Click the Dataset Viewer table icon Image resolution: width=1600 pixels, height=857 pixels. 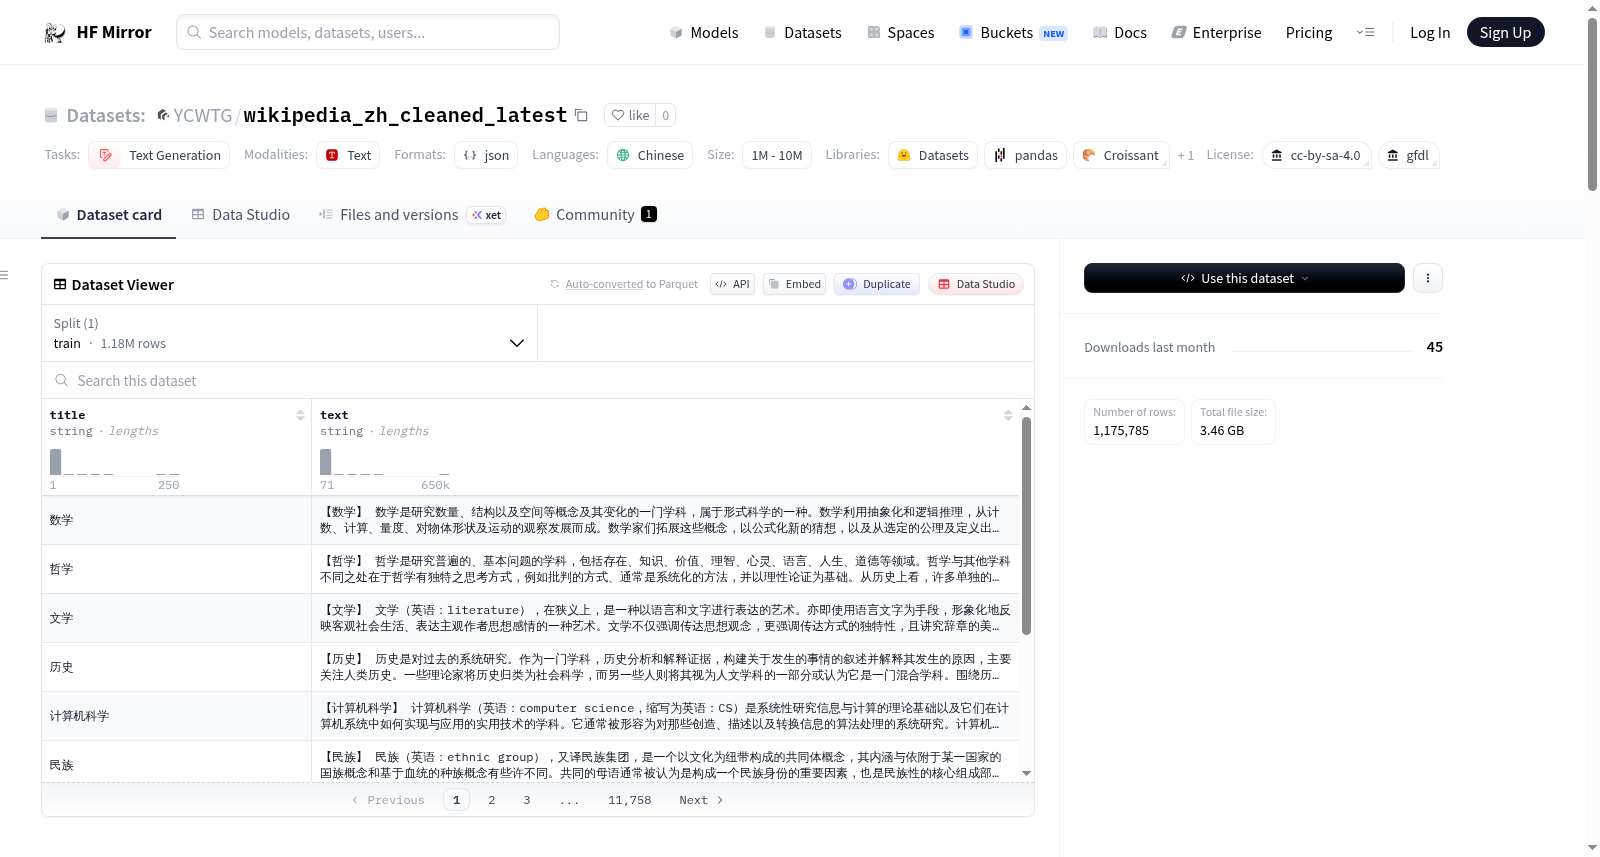[60, 284]
